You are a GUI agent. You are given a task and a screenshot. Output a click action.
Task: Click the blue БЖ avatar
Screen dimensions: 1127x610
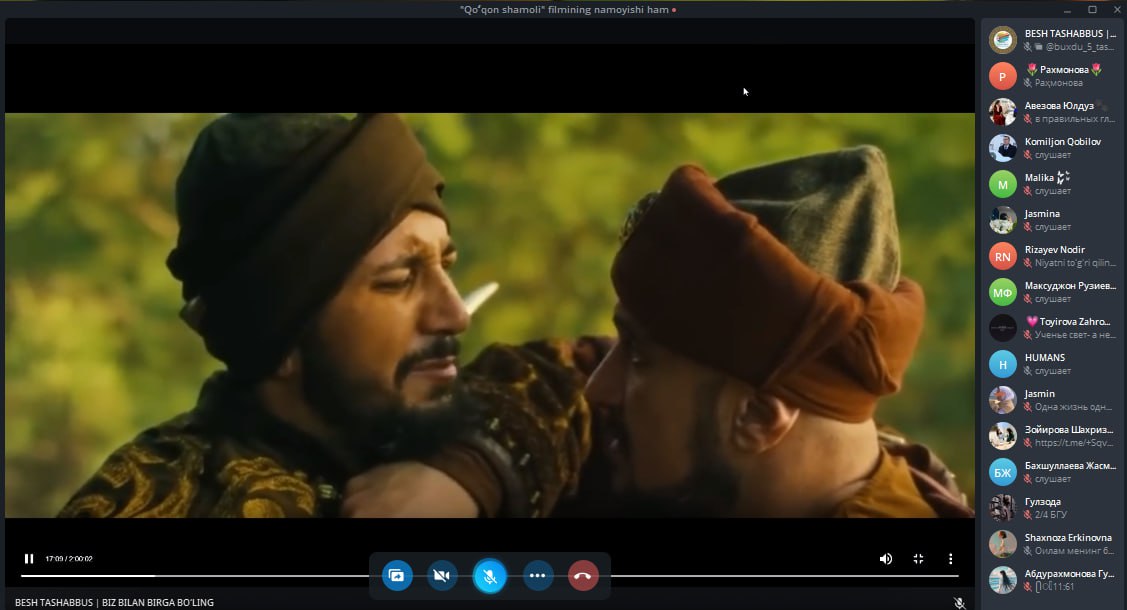1003,472
